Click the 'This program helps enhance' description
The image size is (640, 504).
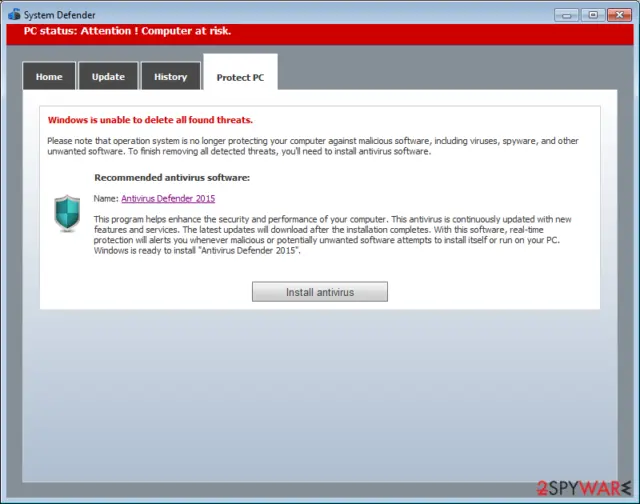tap(332, 235)
